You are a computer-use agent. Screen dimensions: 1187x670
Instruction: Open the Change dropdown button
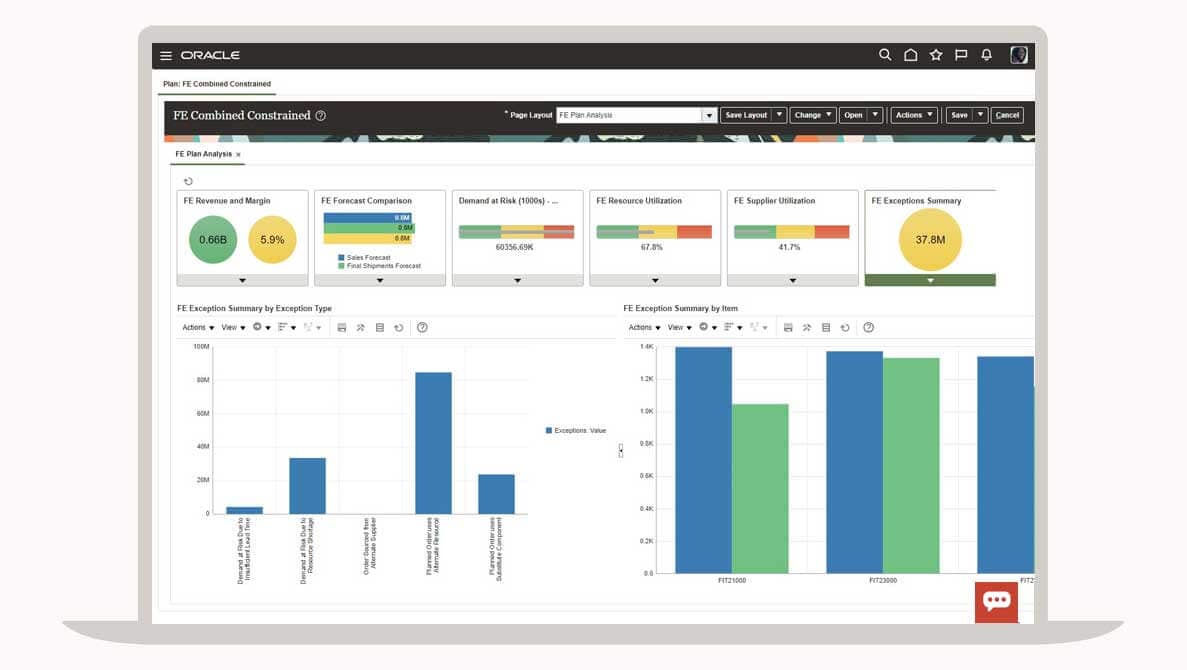pyautogui.click(x=813, y=116)
